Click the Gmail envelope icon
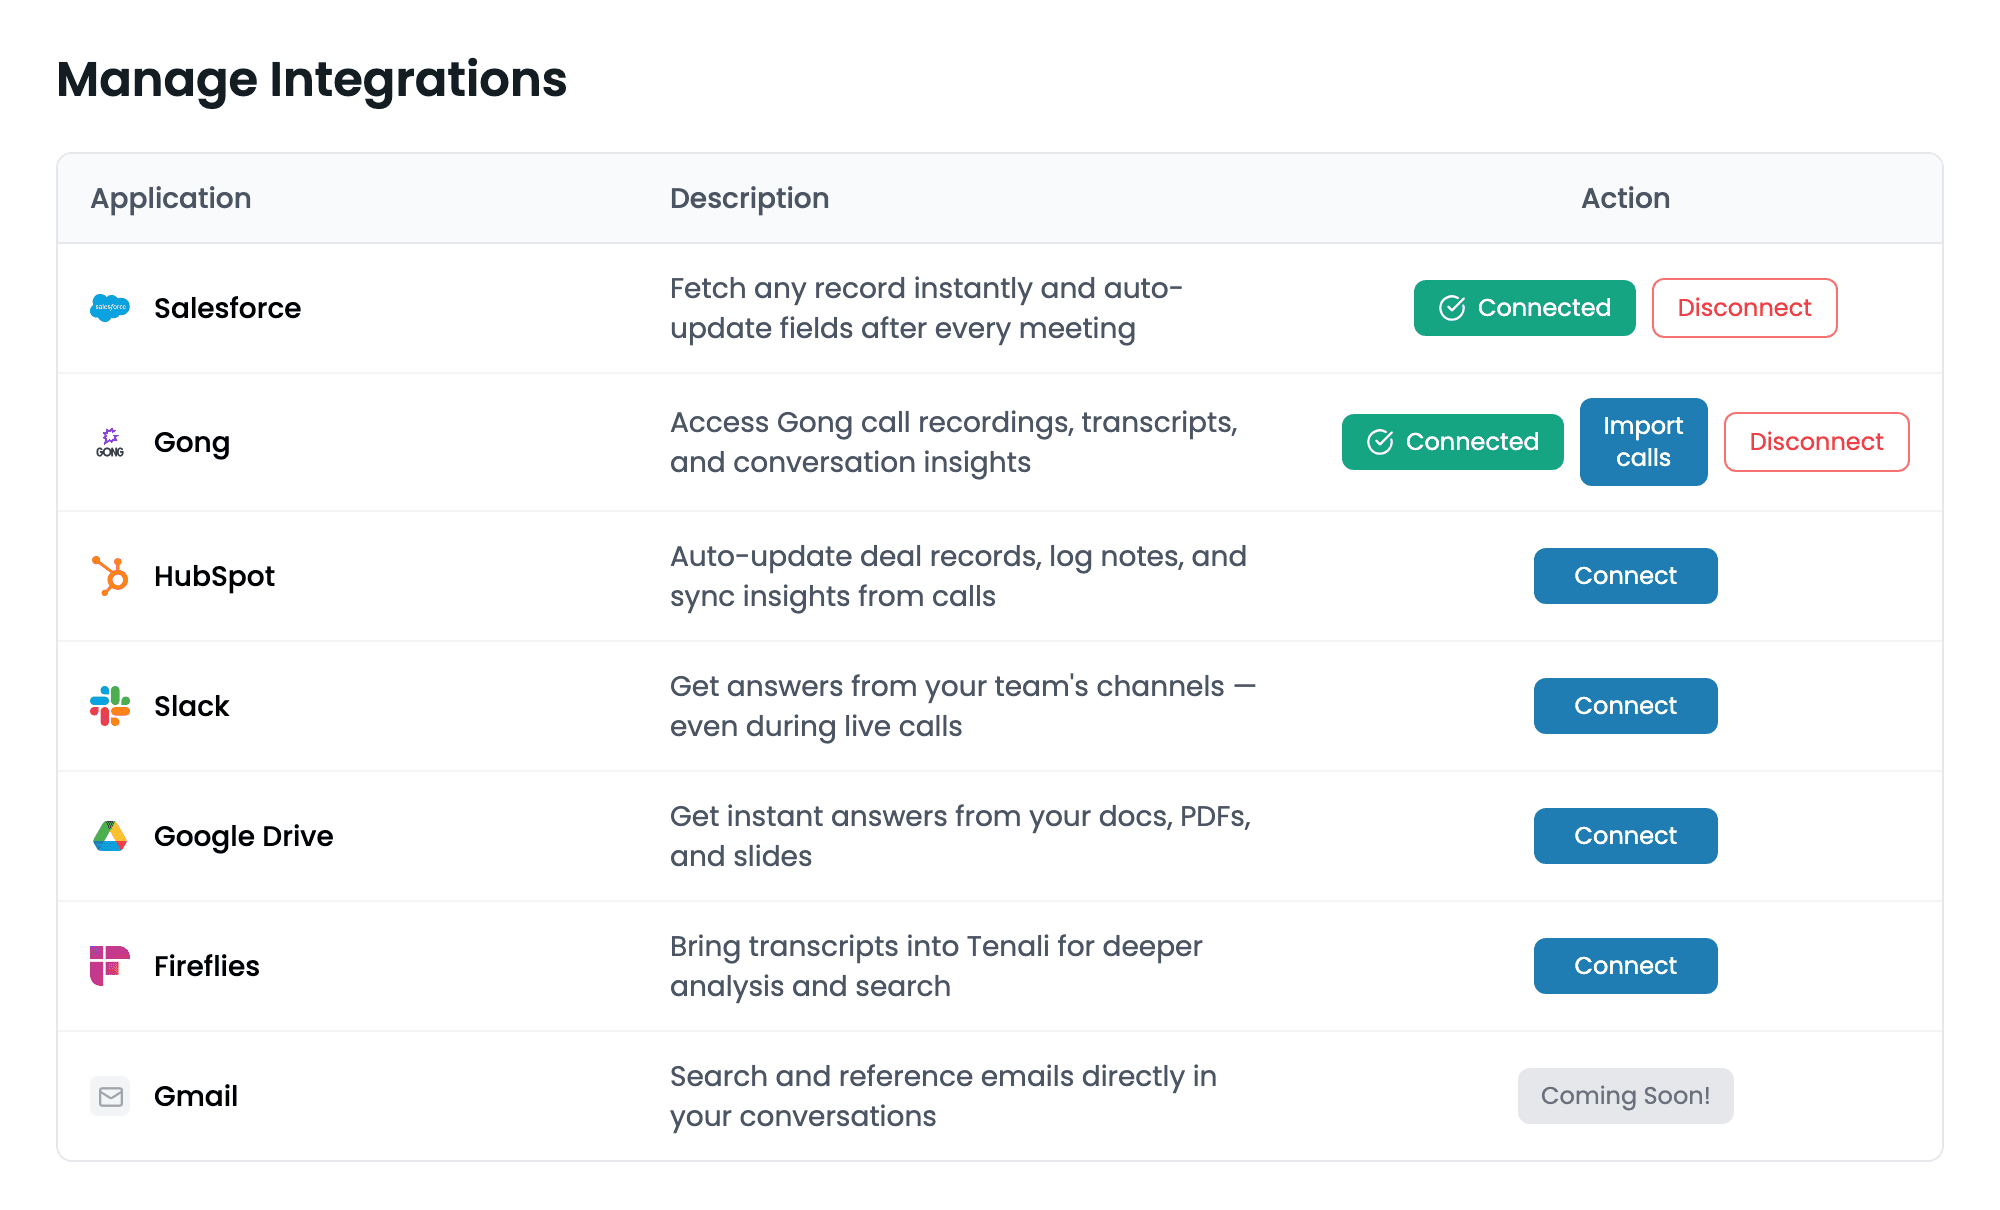Image resolution: width=2000 pixels, height=1210 pixels. (110, 1096)
